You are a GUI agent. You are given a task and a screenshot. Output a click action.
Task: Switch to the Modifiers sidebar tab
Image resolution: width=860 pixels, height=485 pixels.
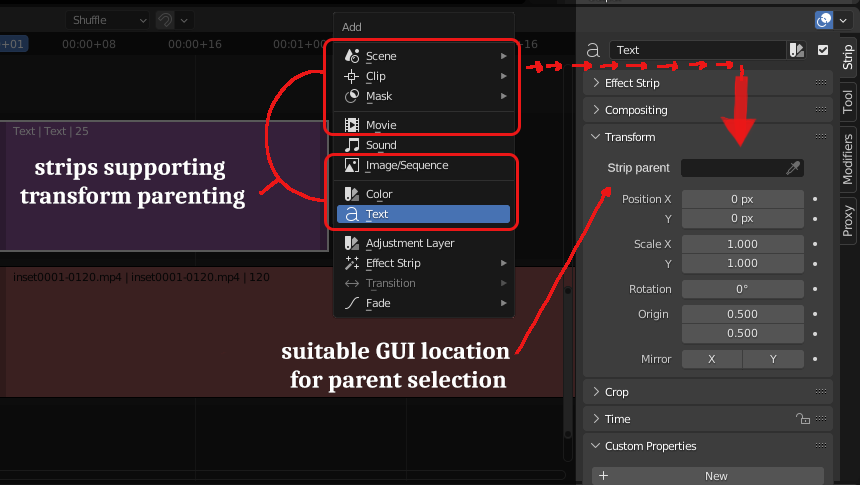coord(848,159)
